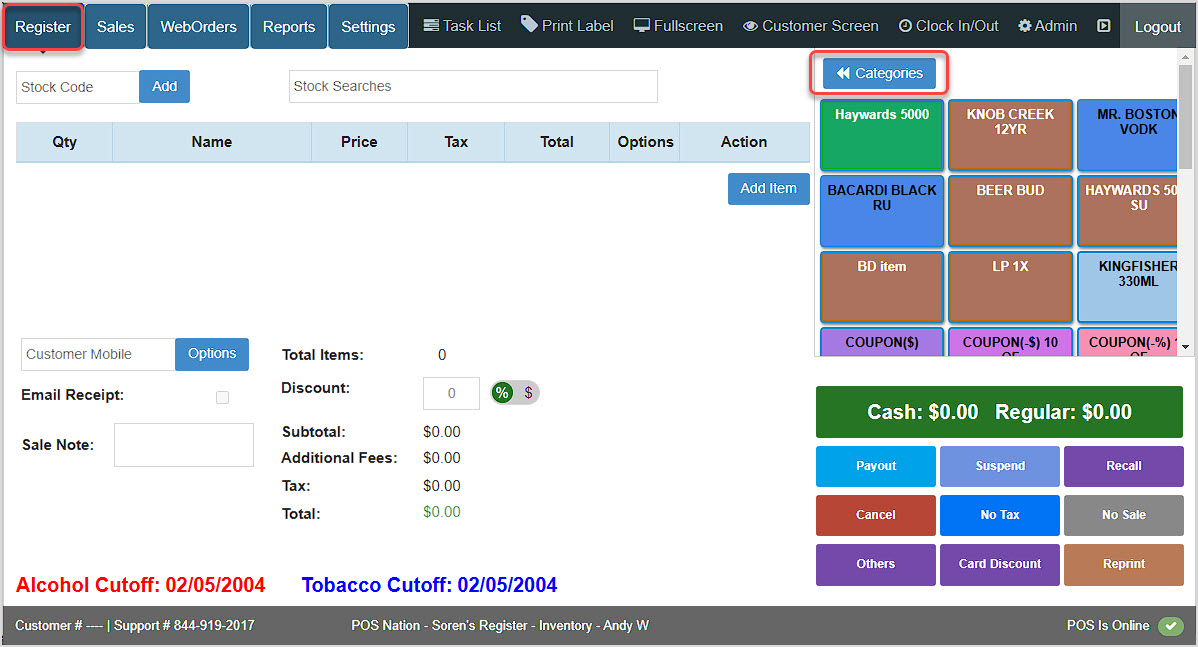1198x647 pixels.
Task: Switch to the Sales tab
Action: [x=115, y=25]
